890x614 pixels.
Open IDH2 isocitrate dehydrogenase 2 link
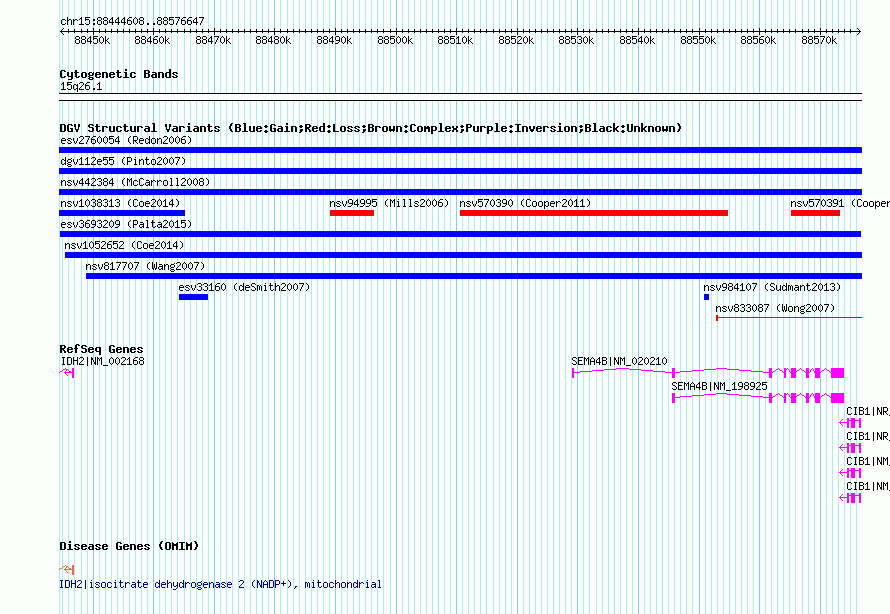(220, 584)
